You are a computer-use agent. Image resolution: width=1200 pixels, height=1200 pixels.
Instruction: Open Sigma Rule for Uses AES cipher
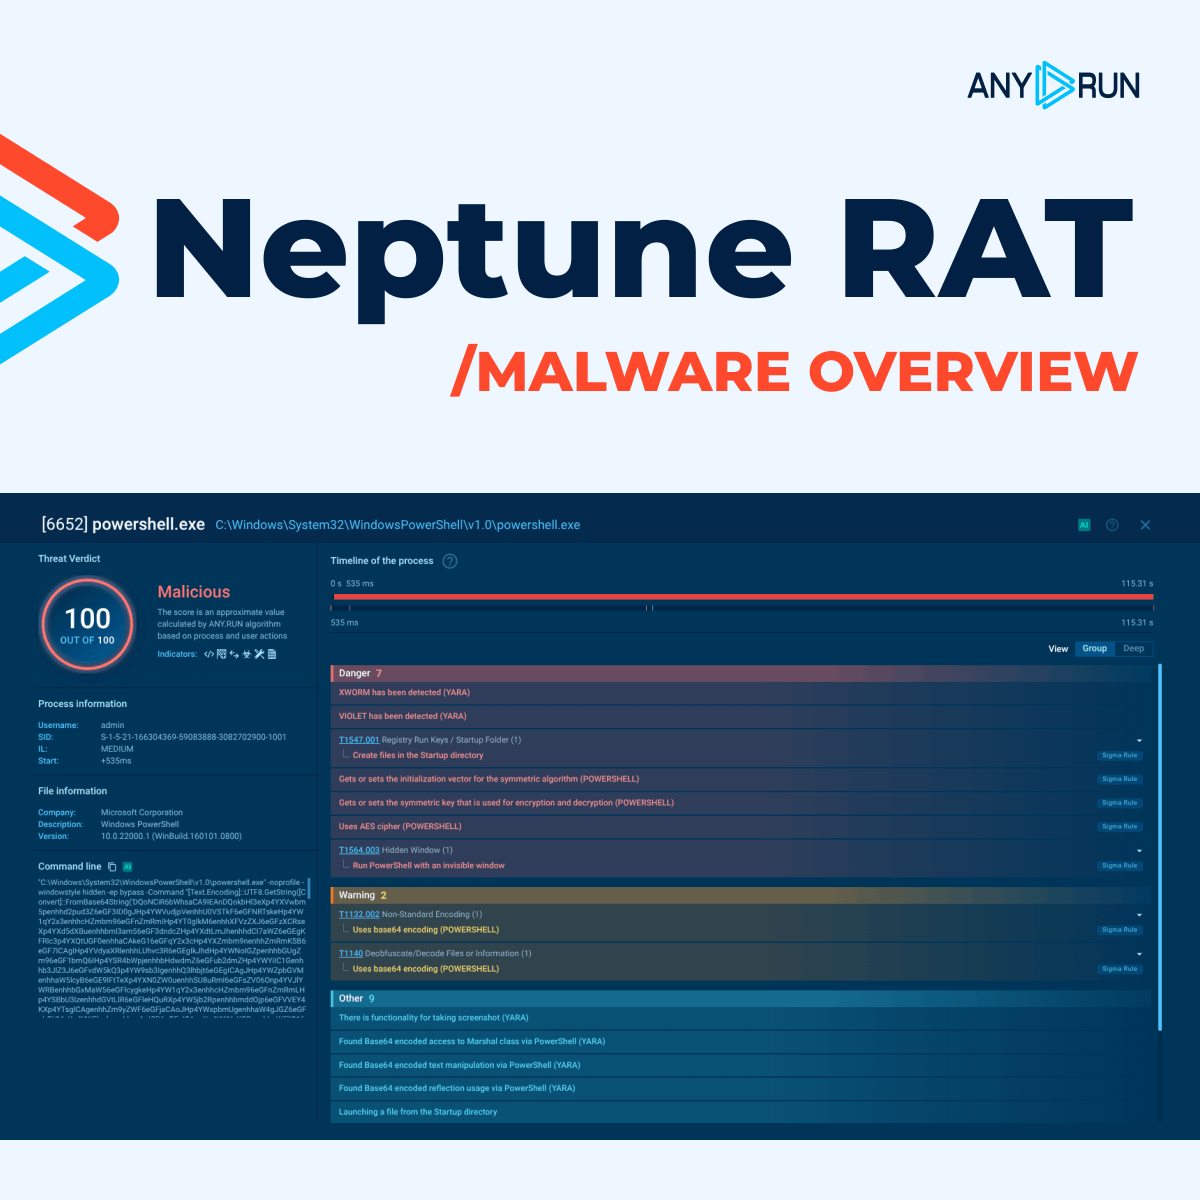click(1119, 827)
